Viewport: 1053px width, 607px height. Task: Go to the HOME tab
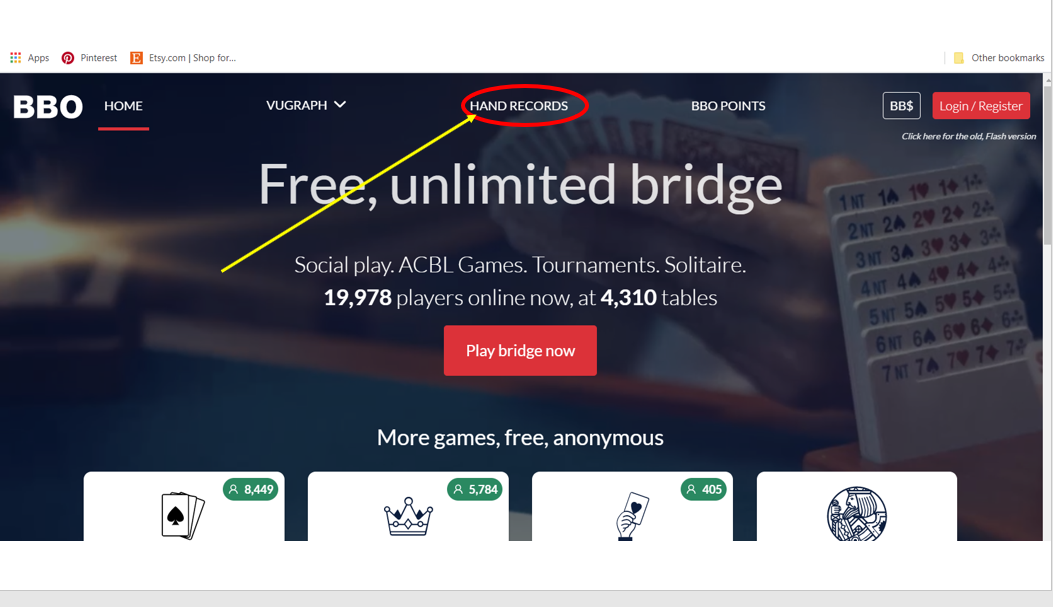(124, 106)
